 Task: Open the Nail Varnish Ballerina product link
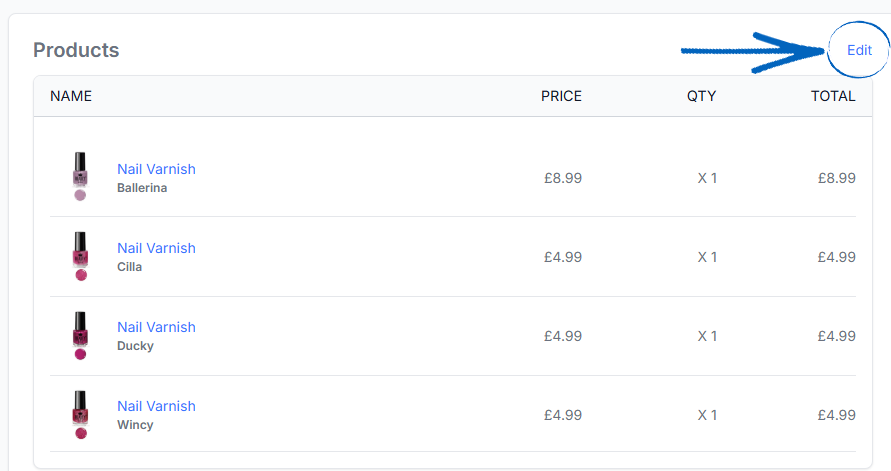[156, 169]
